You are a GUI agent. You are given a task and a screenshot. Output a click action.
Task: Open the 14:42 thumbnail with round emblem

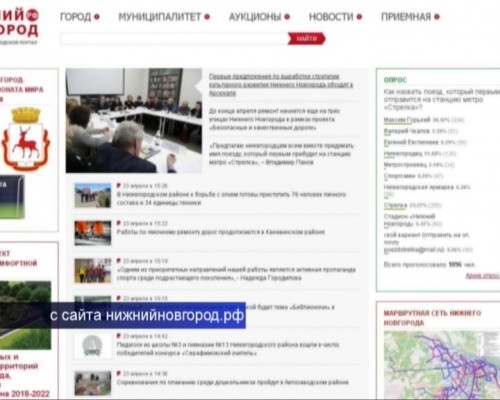tap(93, 346)
